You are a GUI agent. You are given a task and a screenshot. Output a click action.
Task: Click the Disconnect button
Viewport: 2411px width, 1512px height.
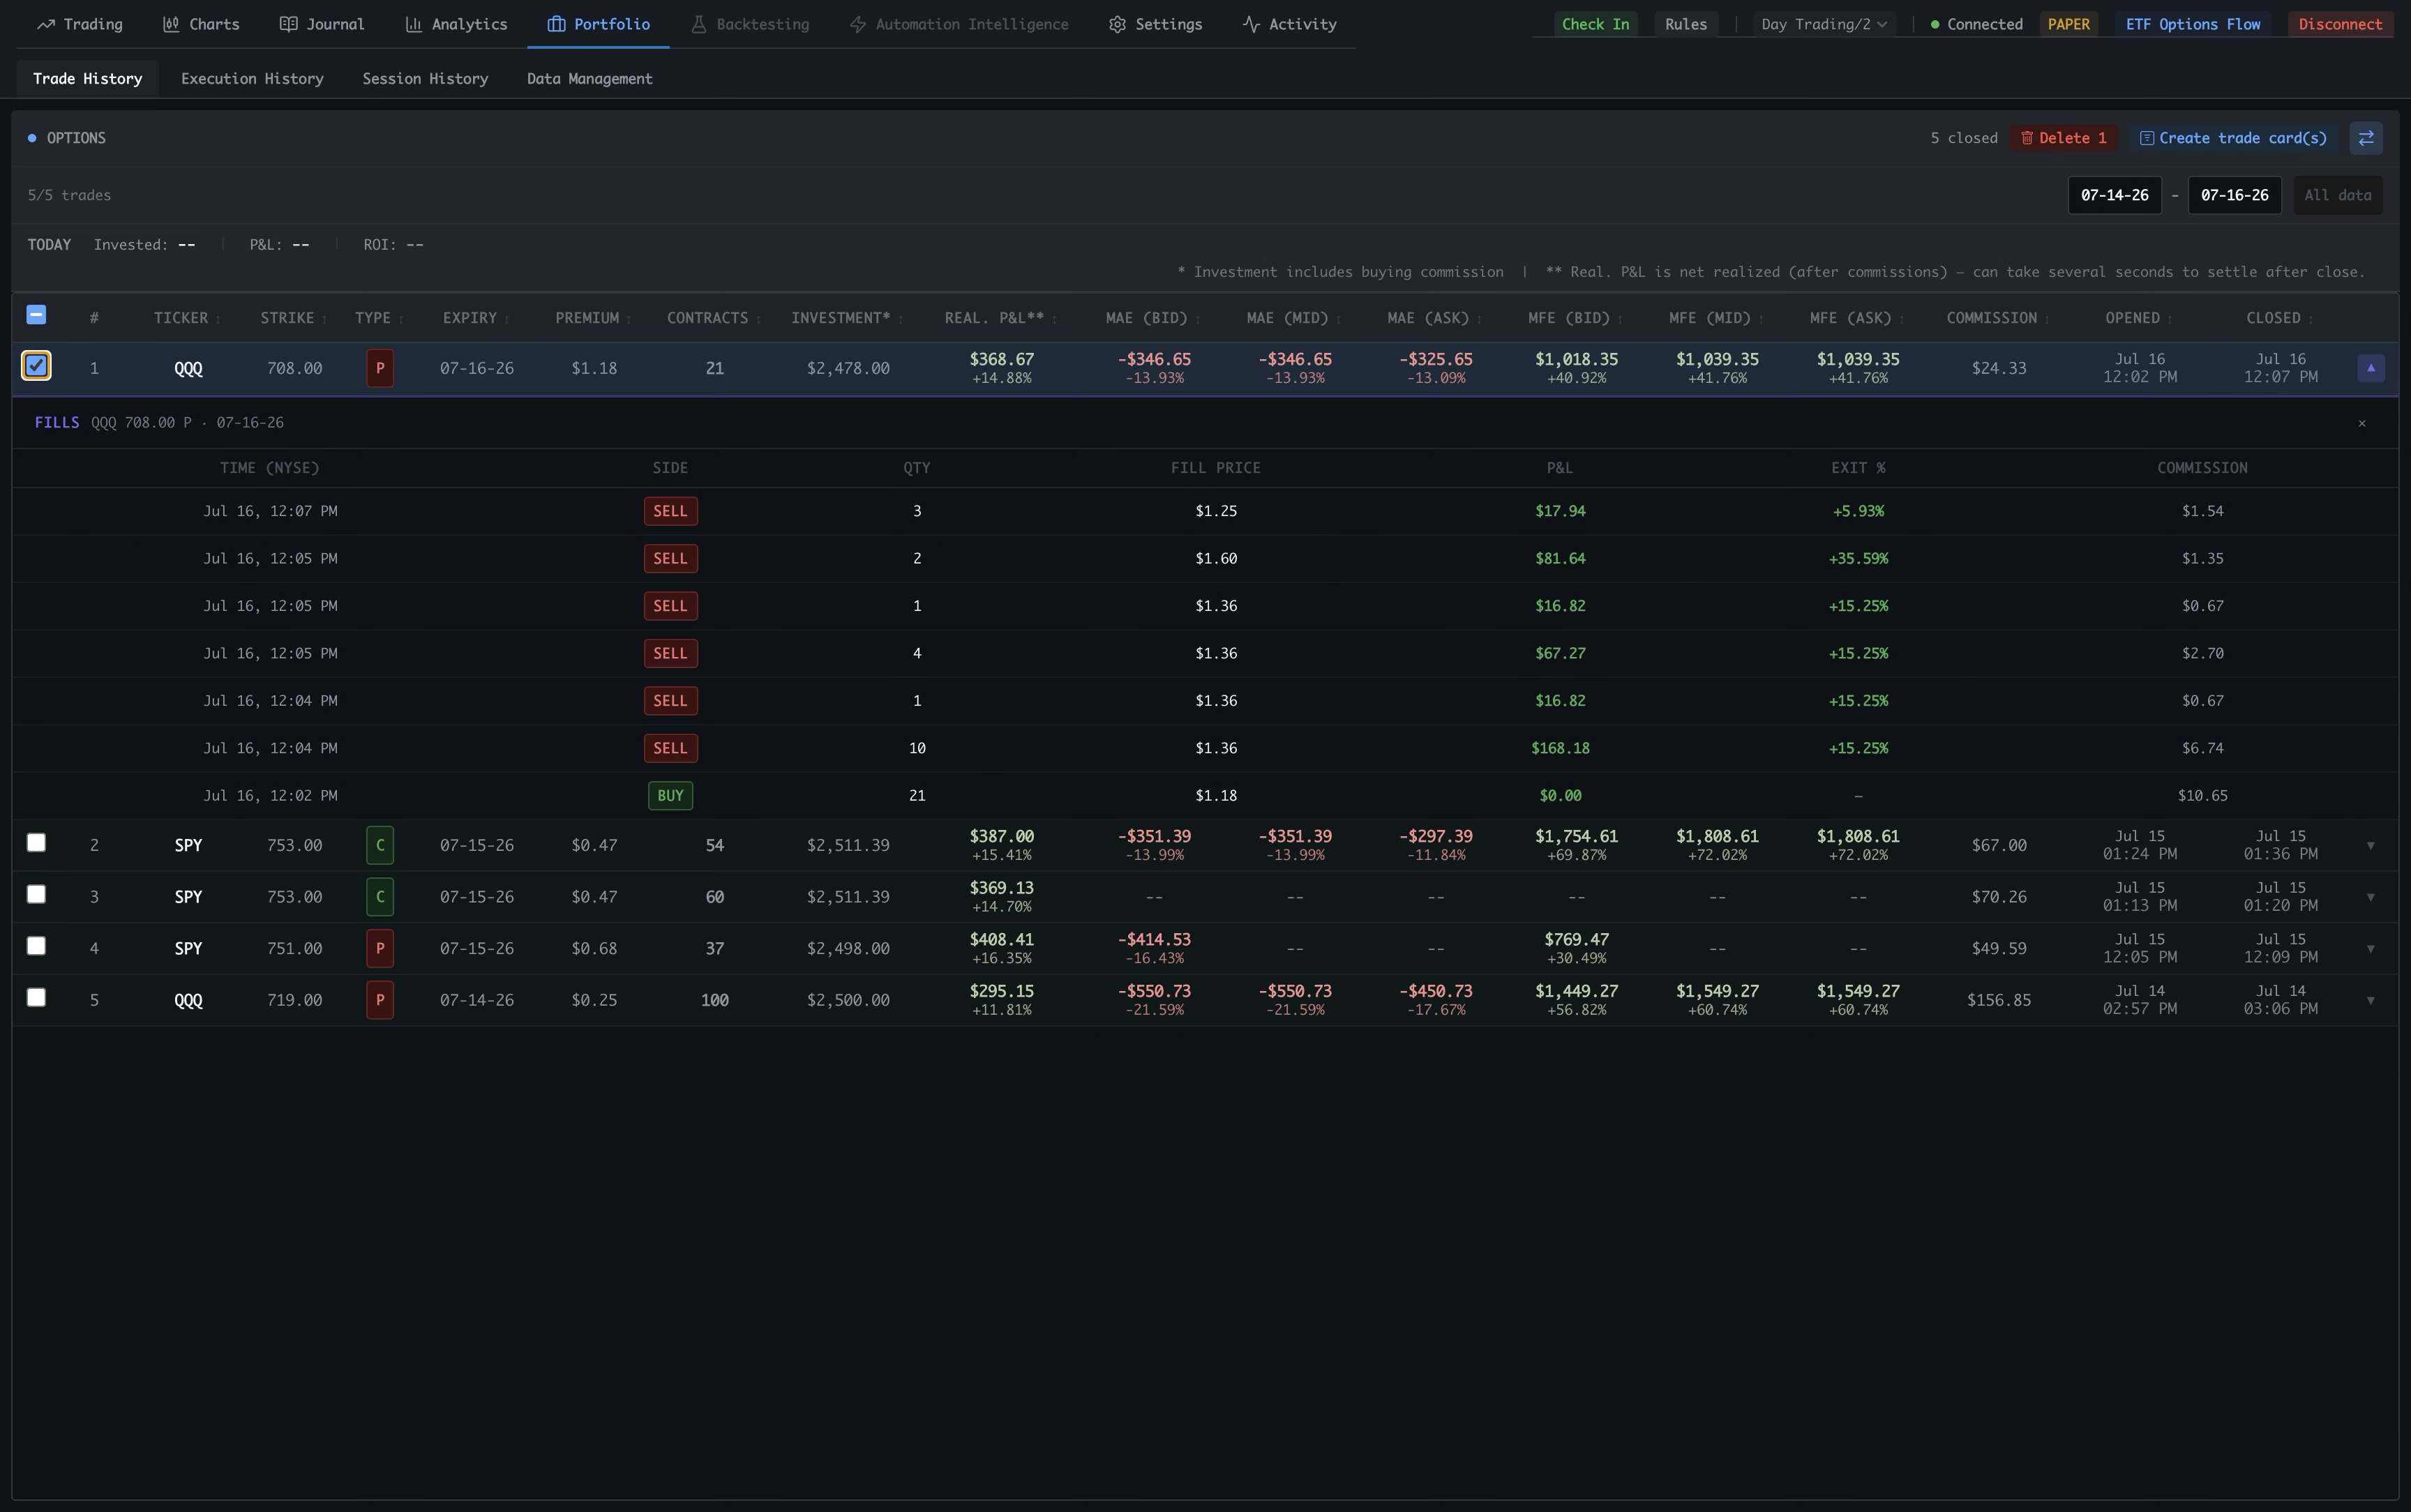pos(2340,24)
